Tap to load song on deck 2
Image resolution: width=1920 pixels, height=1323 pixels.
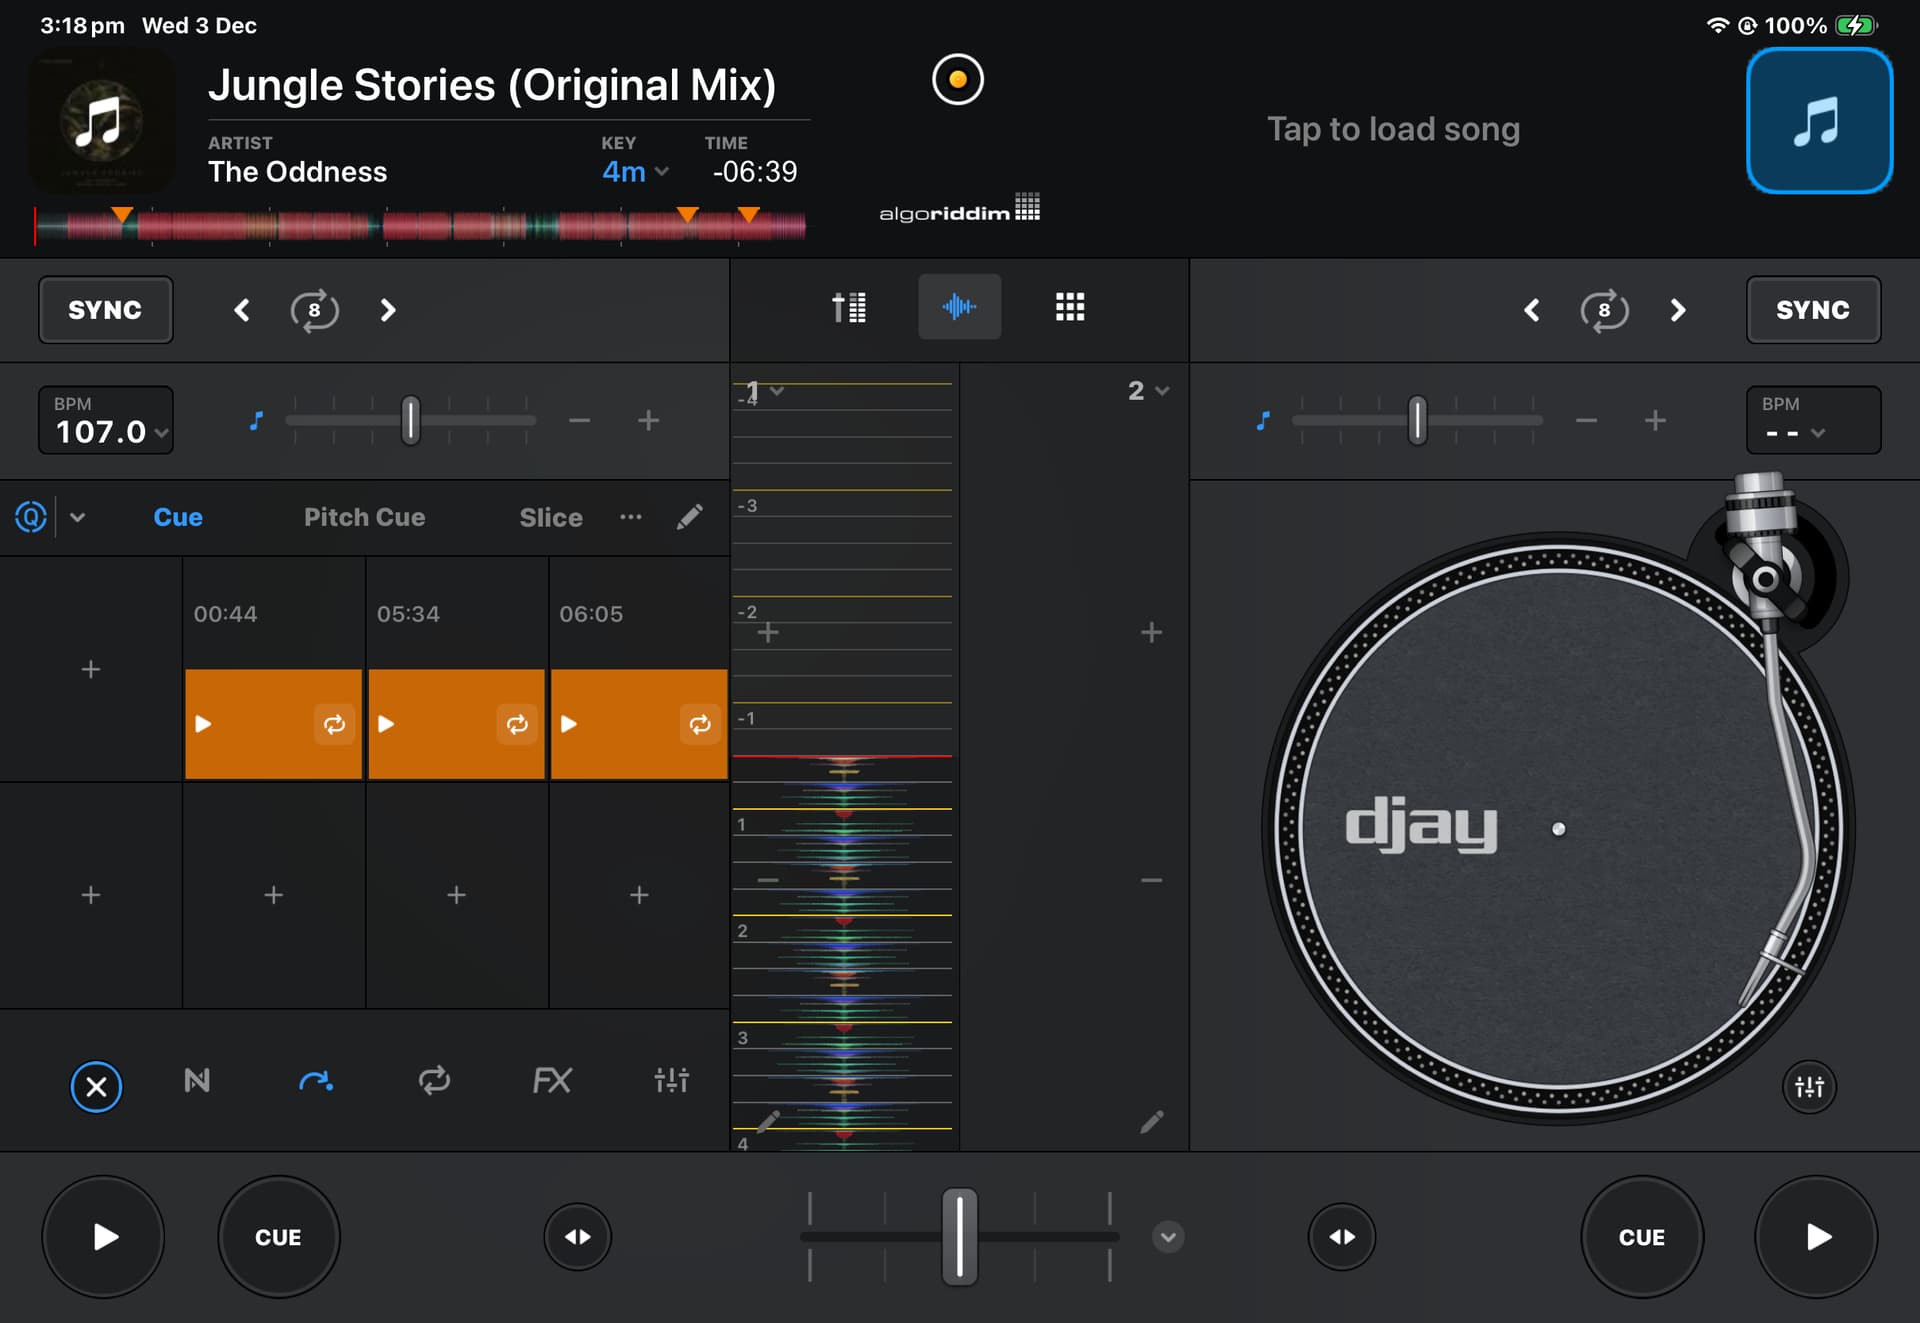1392,129
